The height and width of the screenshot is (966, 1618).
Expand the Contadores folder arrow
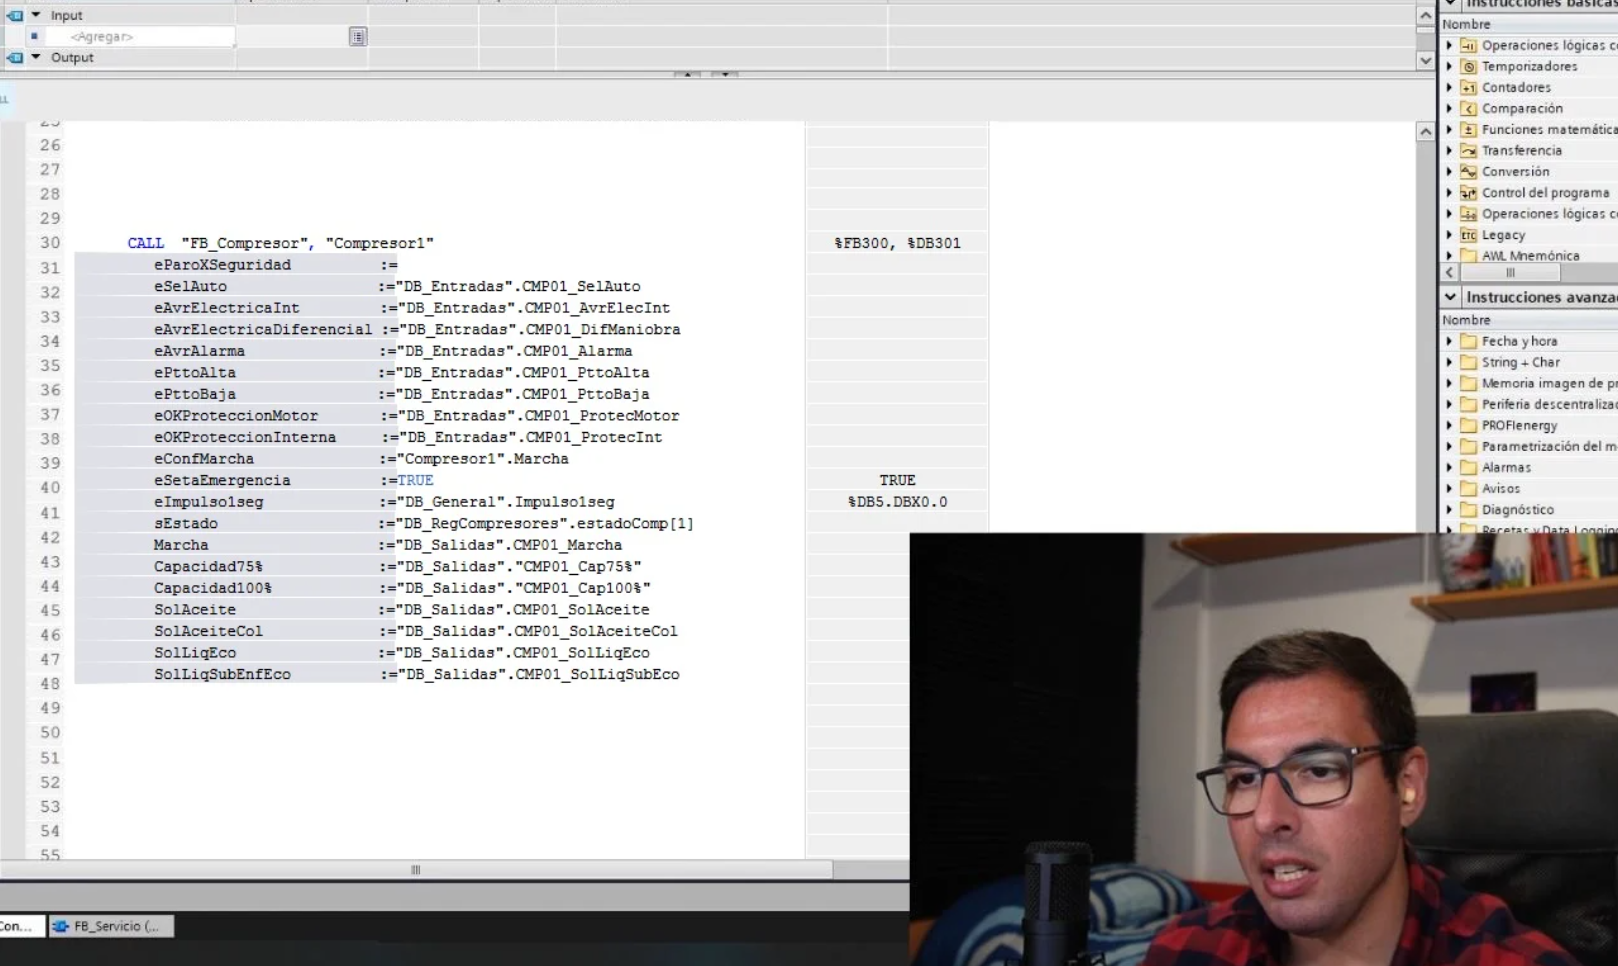[1449, 87]
